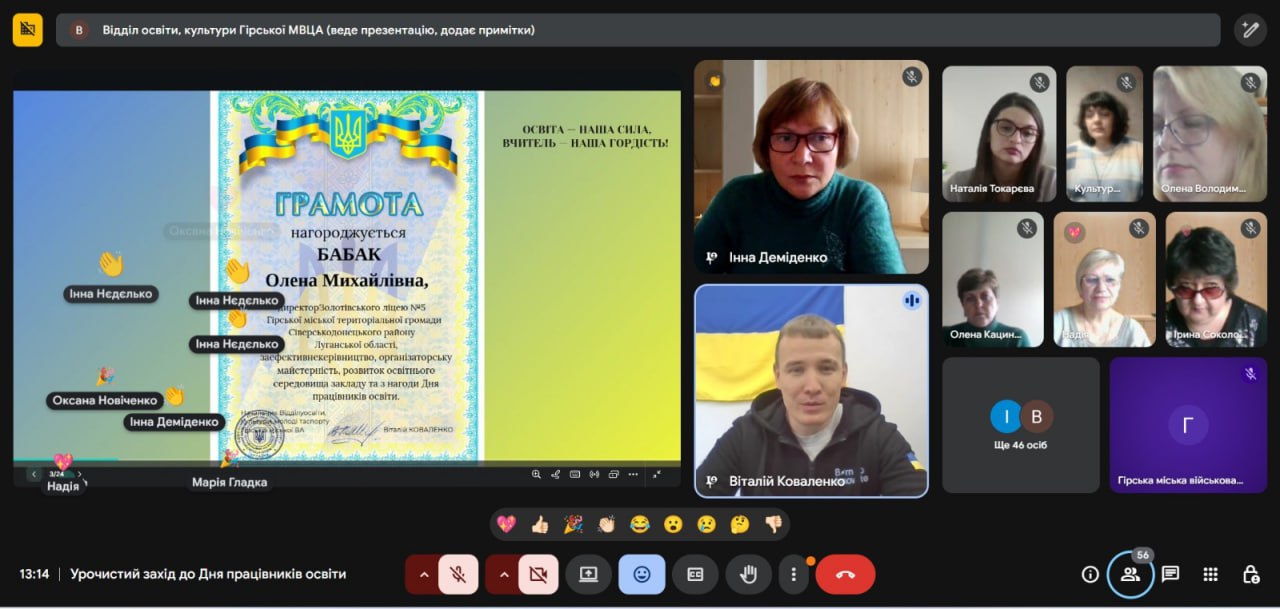Image resolution: width=1280 pixels, height=609 pixels.
Task: Send the thumbs up reaction
Action: coord(539,524)
